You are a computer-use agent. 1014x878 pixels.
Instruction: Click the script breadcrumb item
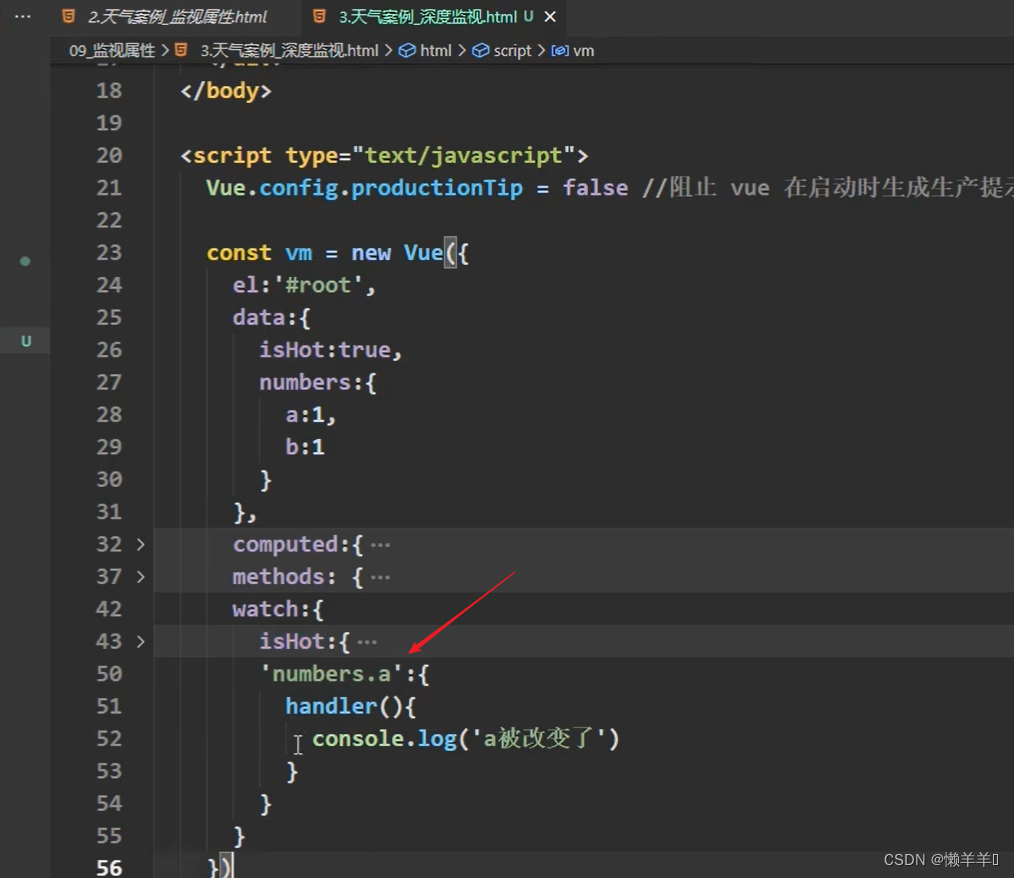(512, 50)
